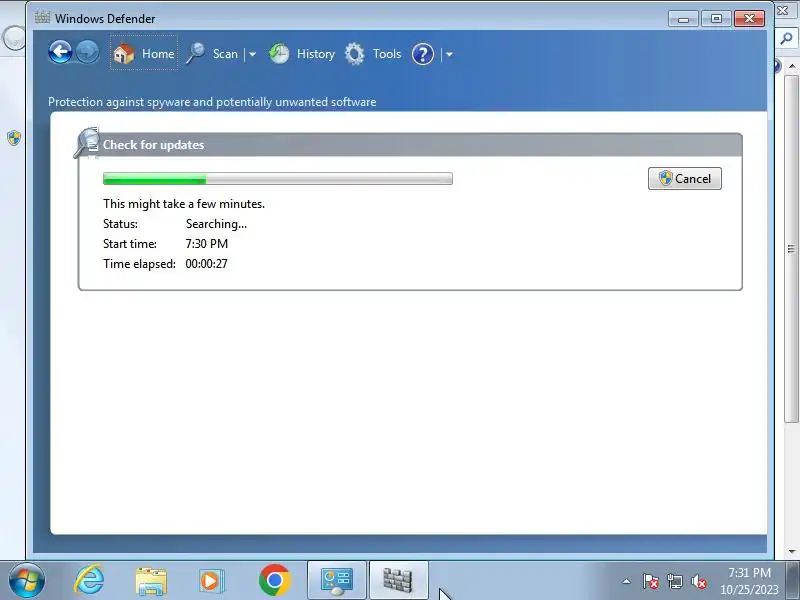Show hidden system tray icons

[x=627, y=581]
